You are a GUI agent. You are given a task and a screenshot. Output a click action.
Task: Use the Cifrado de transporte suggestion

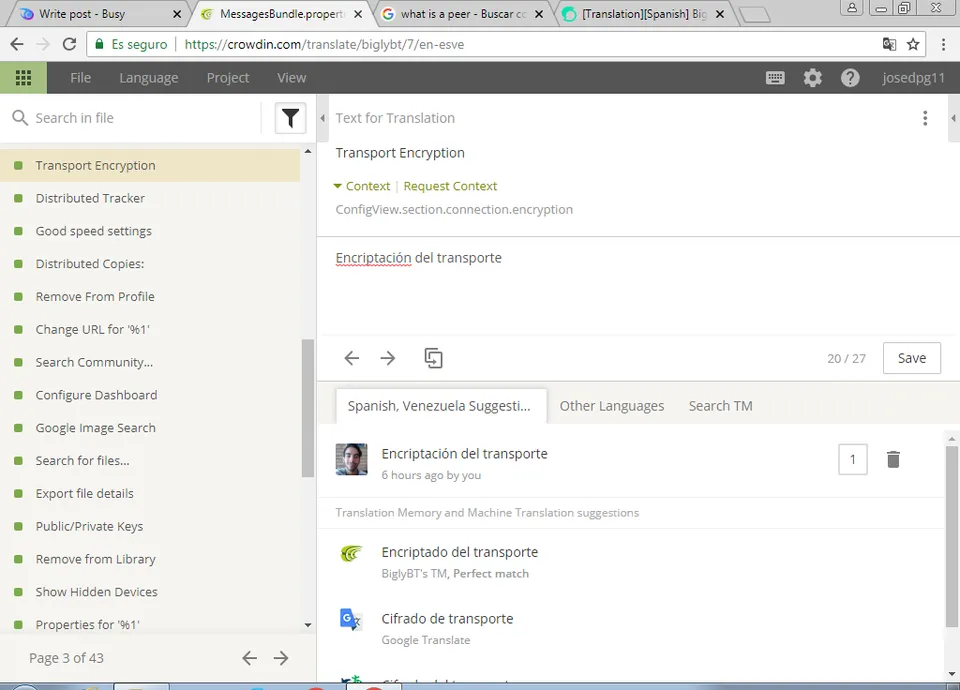(x=448, y=619)
